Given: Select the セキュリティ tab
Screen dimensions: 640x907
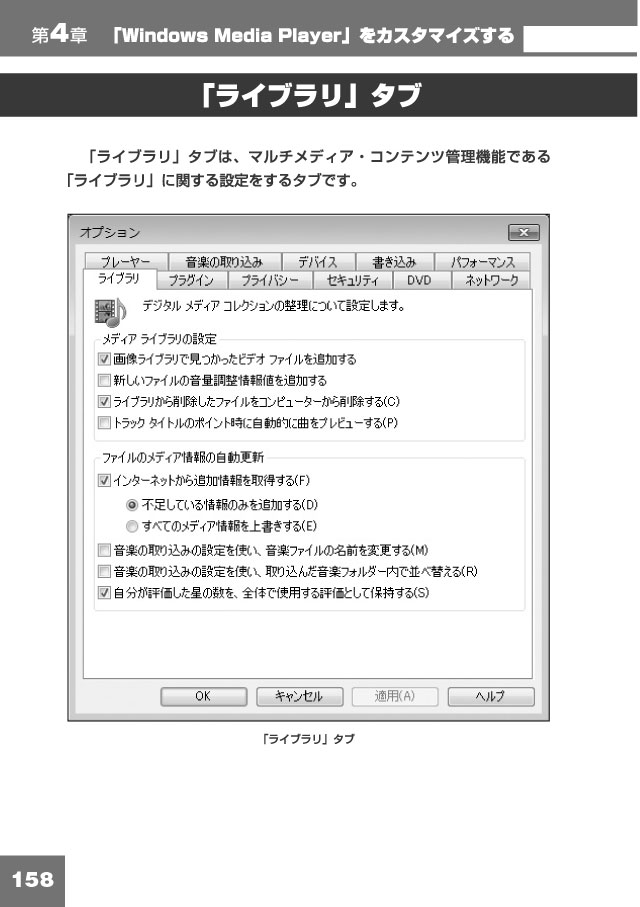Looking at the screenshot, I should 352,281.
